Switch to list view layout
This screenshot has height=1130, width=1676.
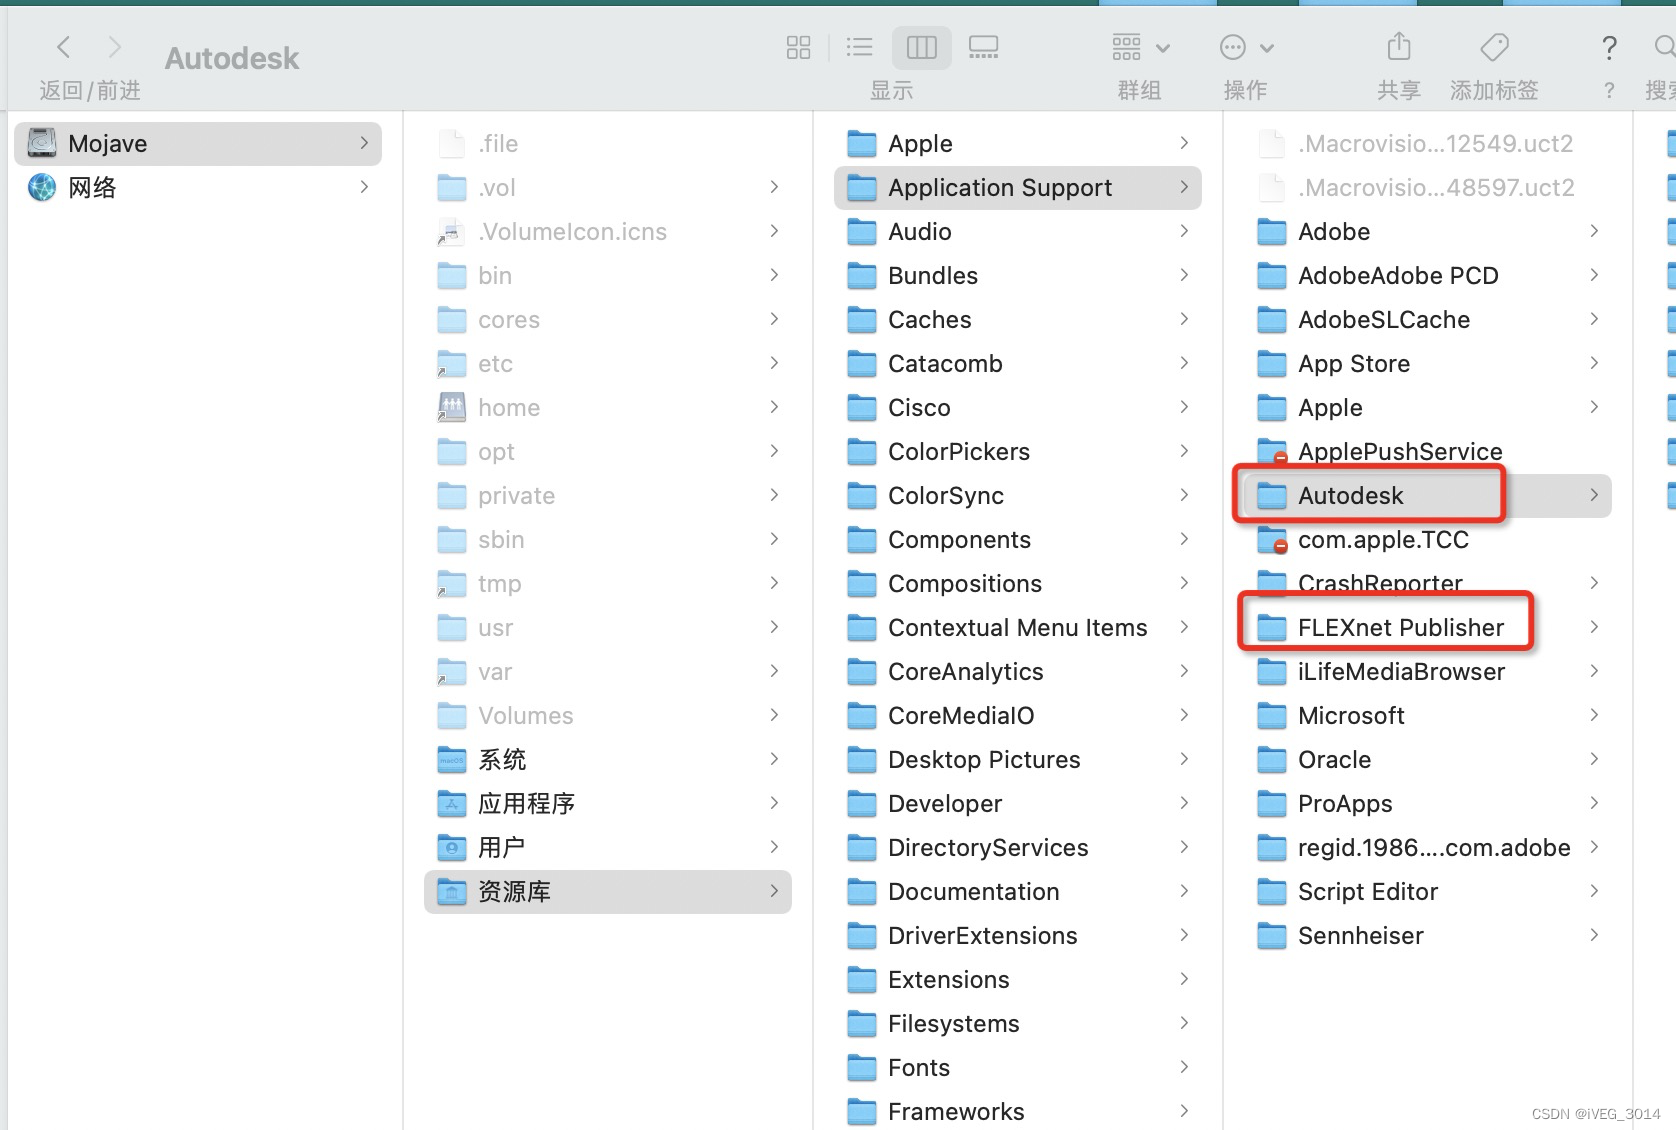[859, 47]
